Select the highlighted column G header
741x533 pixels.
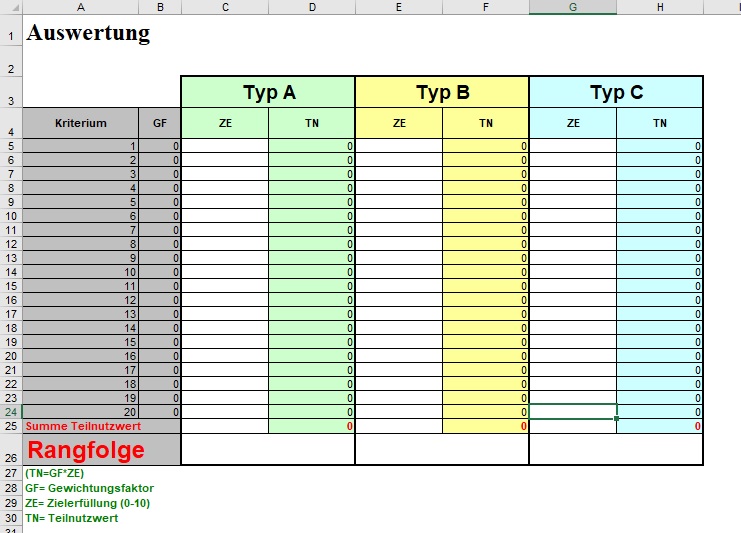572,7
